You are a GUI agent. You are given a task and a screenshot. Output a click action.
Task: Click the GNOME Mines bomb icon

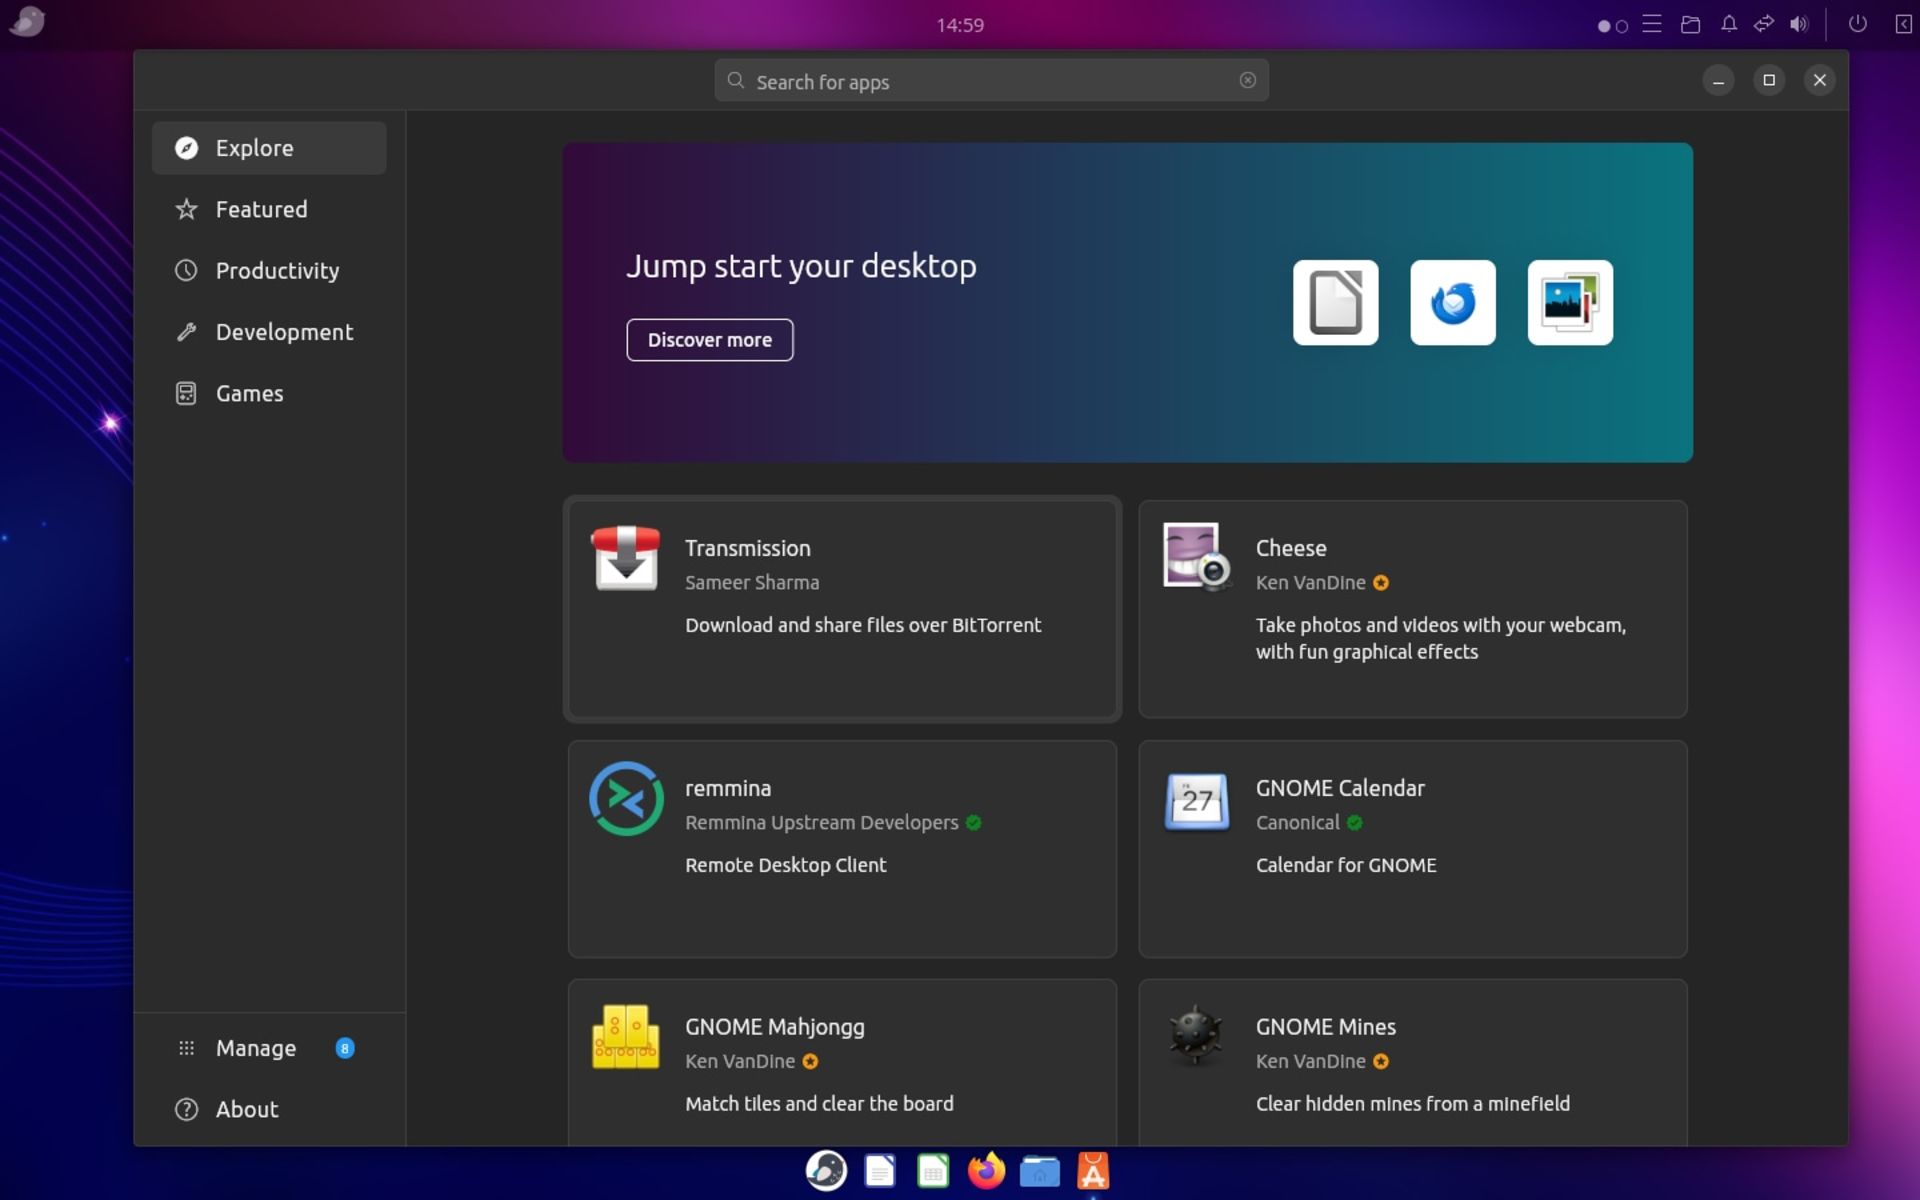[x=1196, y=1036]
